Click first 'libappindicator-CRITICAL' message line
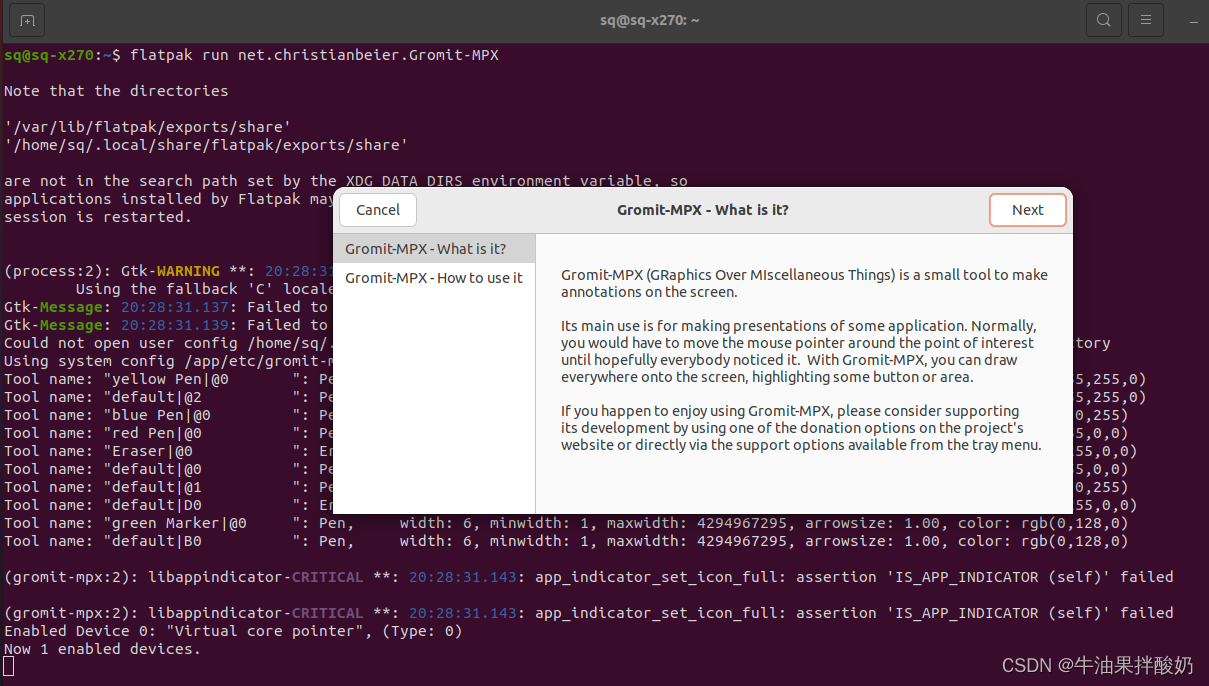The width and height of the screenshot is (1209, 686). (589, 577)
